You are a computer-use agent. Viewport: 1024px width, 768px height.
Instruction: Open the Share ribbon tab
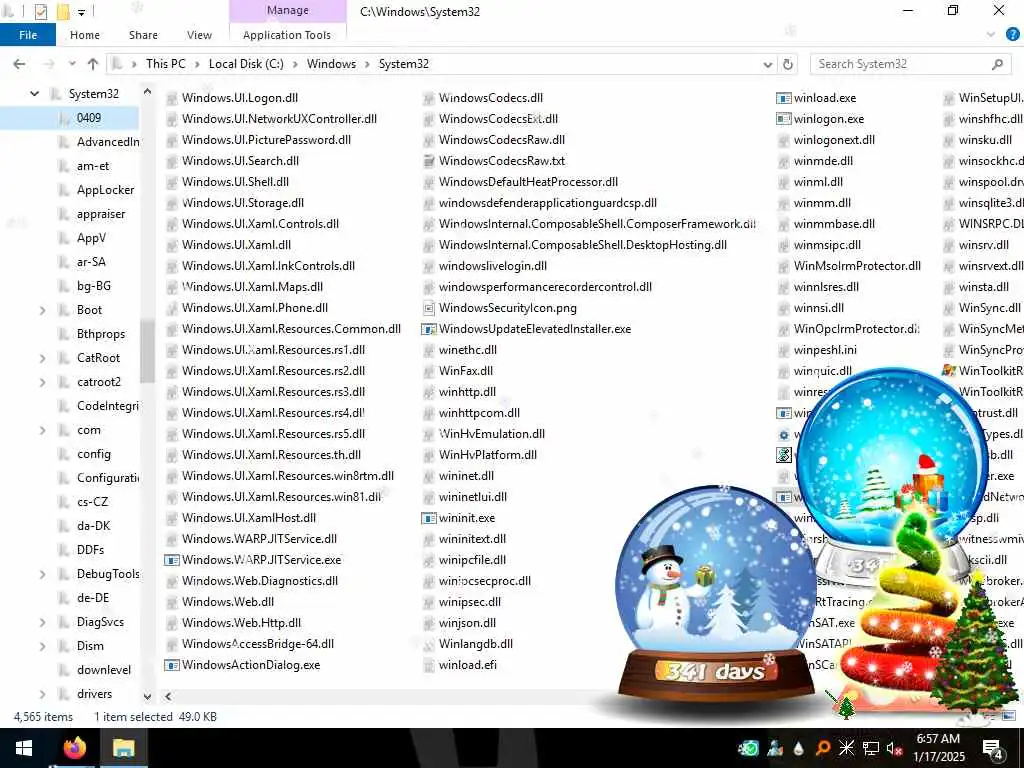[143, 35]
